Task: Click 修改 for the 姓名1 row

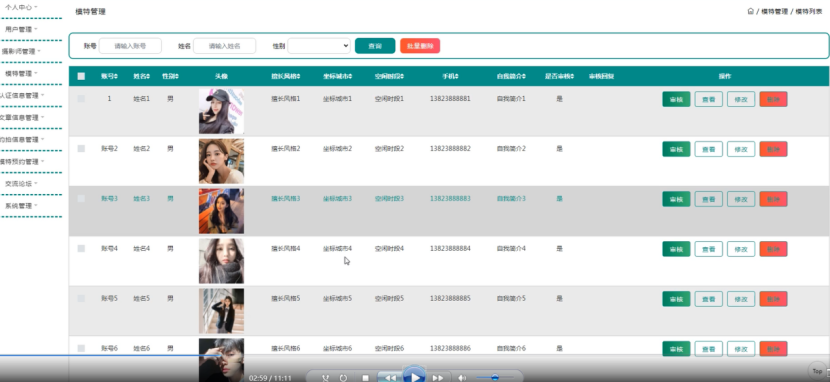Action: [741, 99]
